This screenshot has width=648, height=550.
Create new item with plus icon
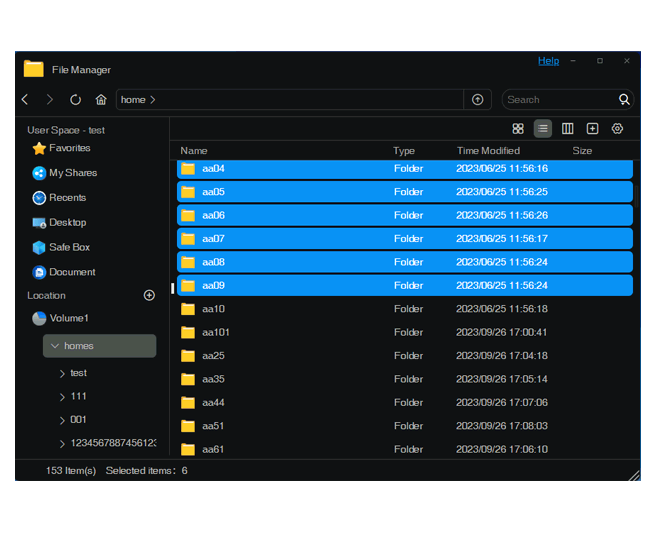click(x=592, y=129)
